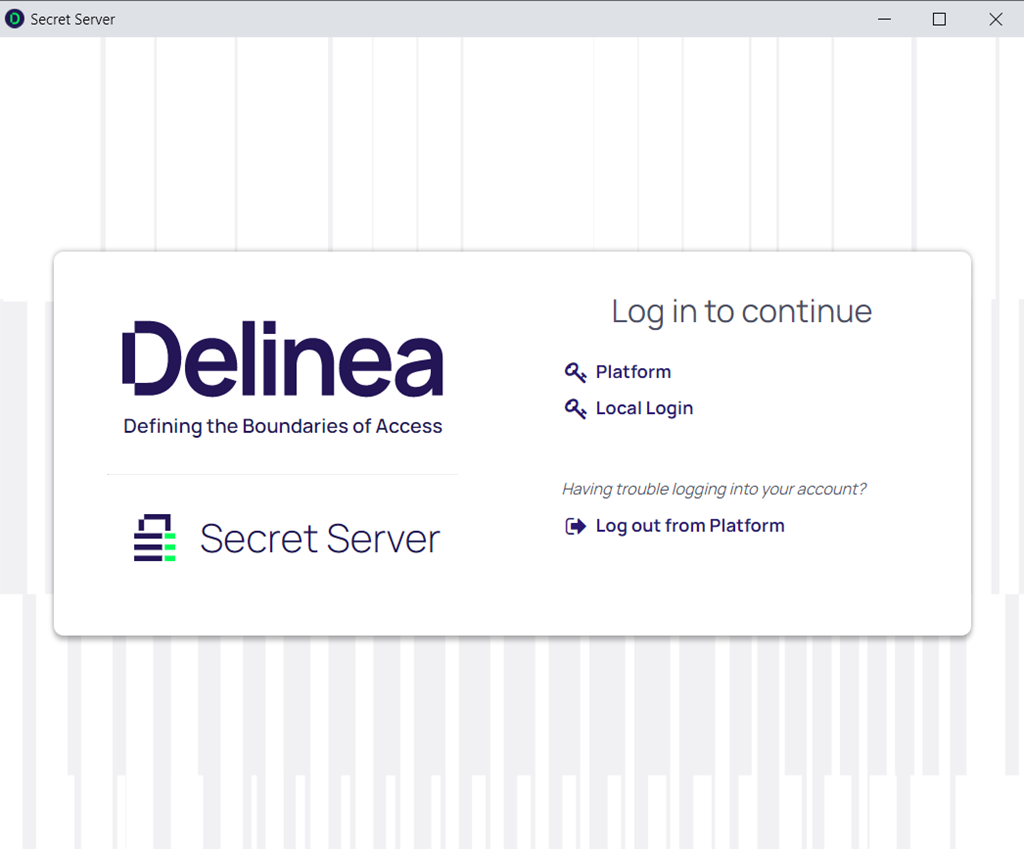Open the window menu via title bar icon
The height and width of the screenshot is (849, 1024).
(14, 19)
